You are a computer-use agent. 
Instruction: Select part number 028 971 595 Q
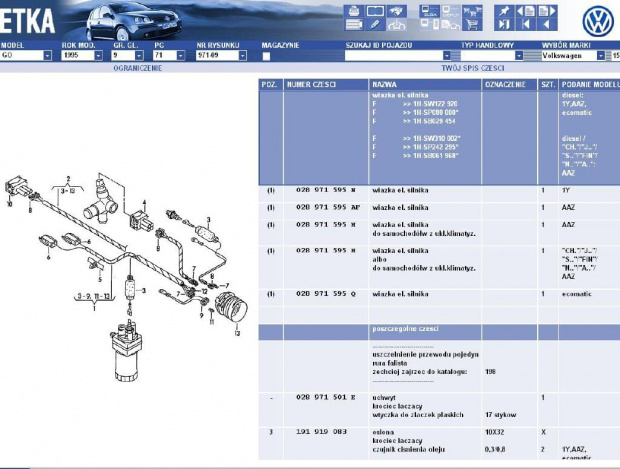(326, 294)
